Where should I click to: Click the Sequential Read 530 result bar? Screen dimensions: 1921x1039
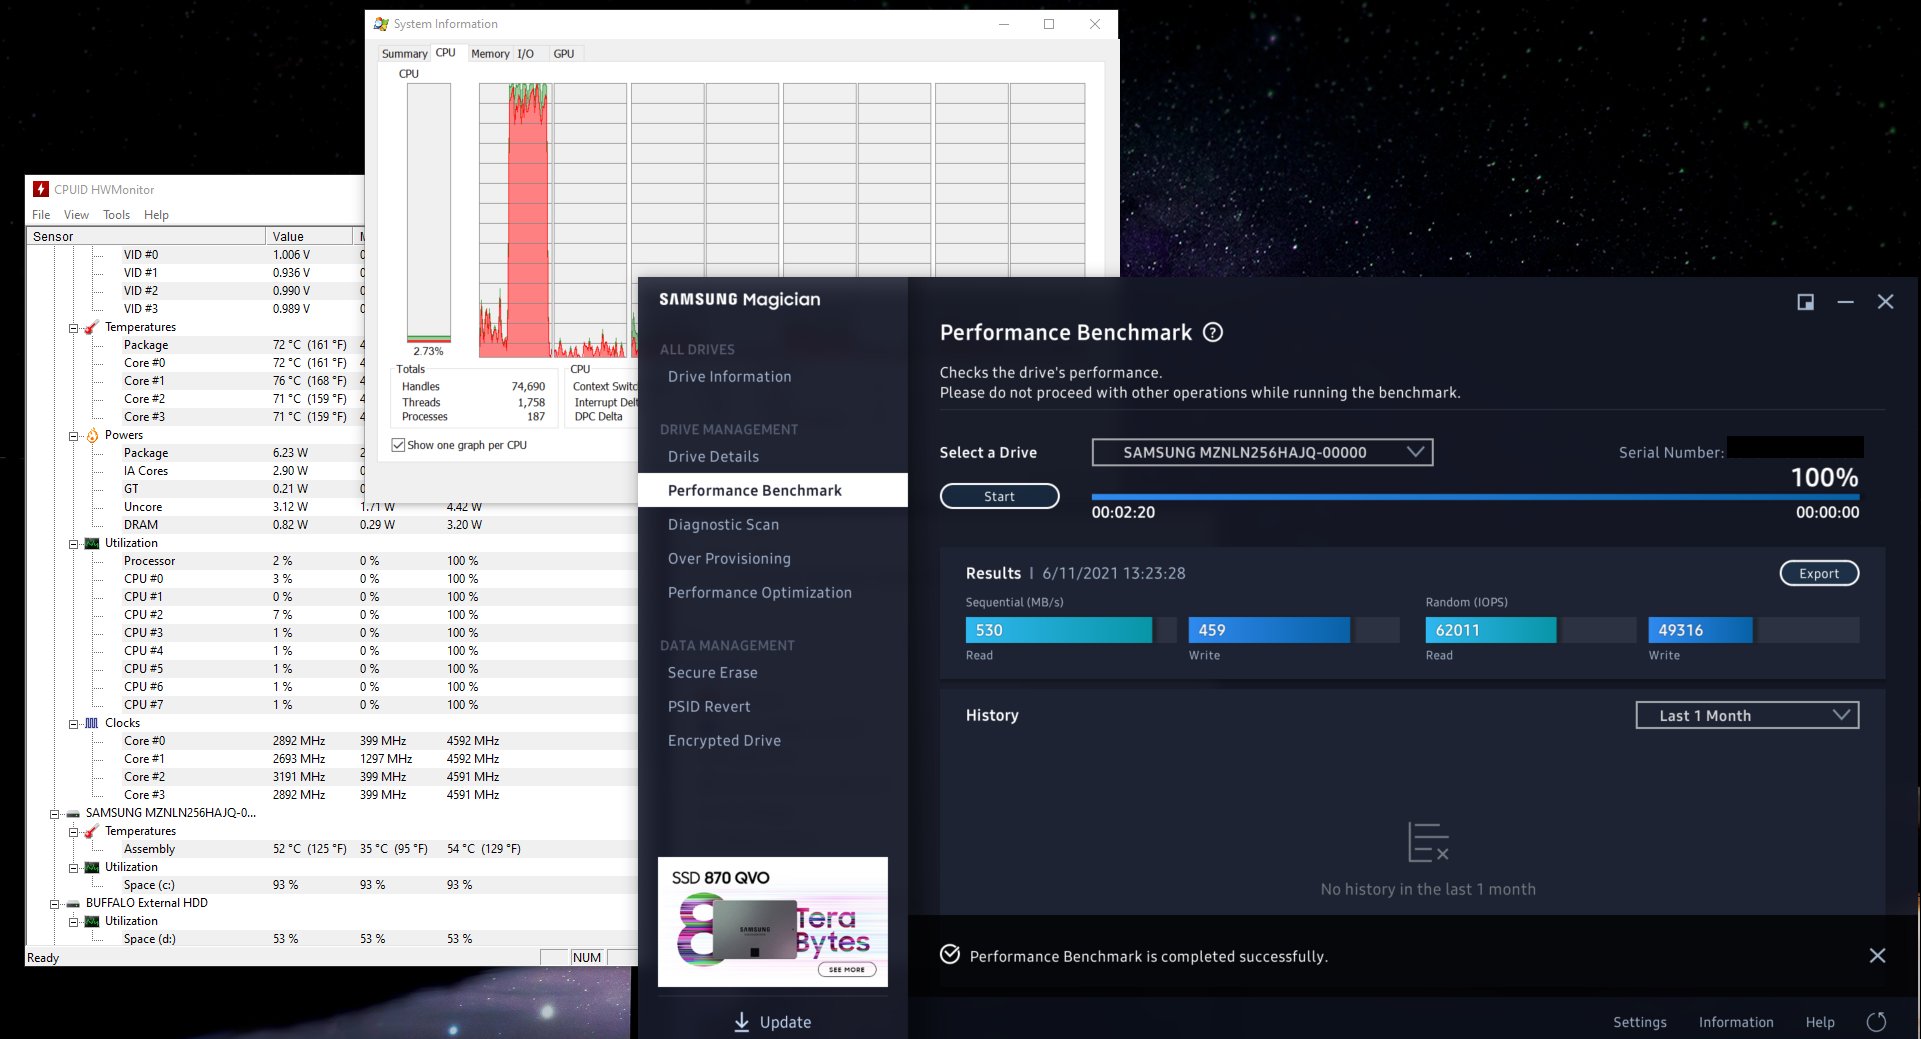[1058, 630]
